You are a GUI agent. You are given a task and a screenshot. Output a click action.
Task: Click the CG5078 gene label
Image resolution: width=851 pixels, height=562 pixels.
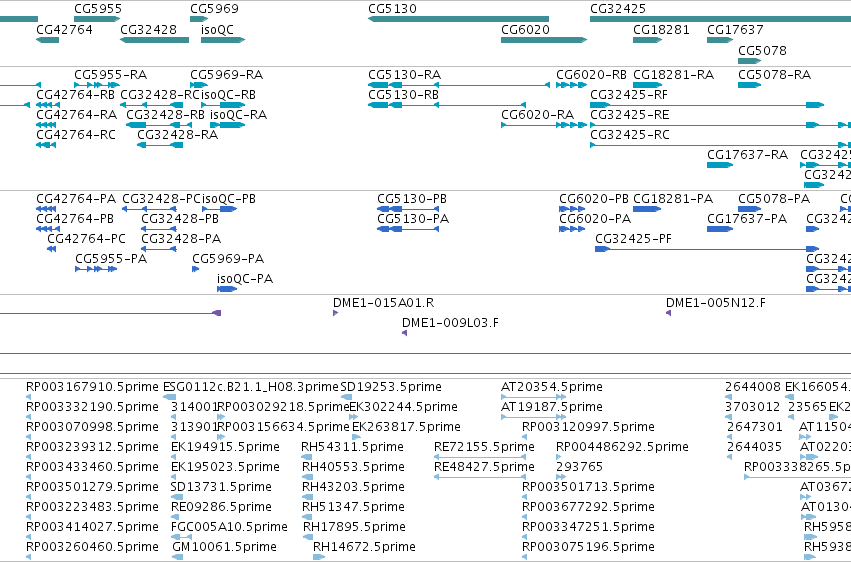coord(762,50)
